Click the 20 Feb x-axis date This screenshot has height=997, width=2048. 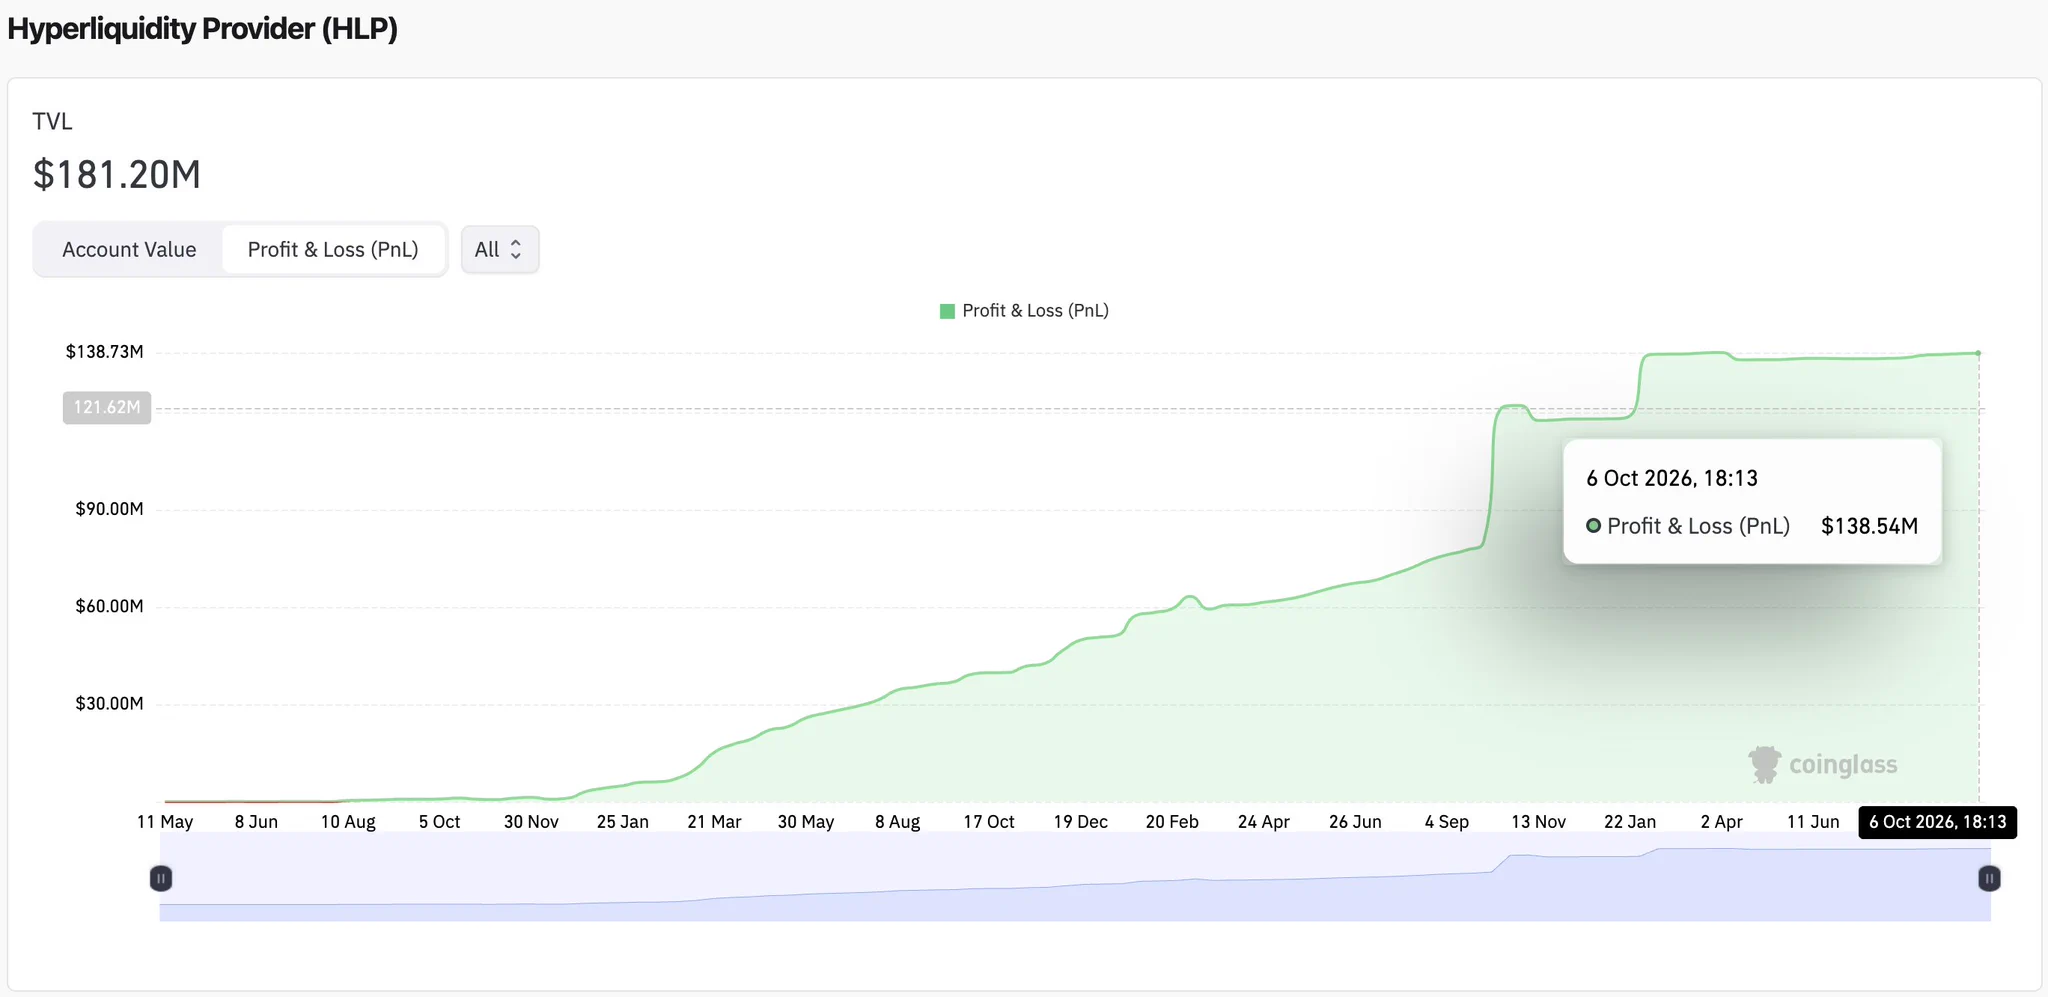pyautogui.click(x=1172, y=822)
